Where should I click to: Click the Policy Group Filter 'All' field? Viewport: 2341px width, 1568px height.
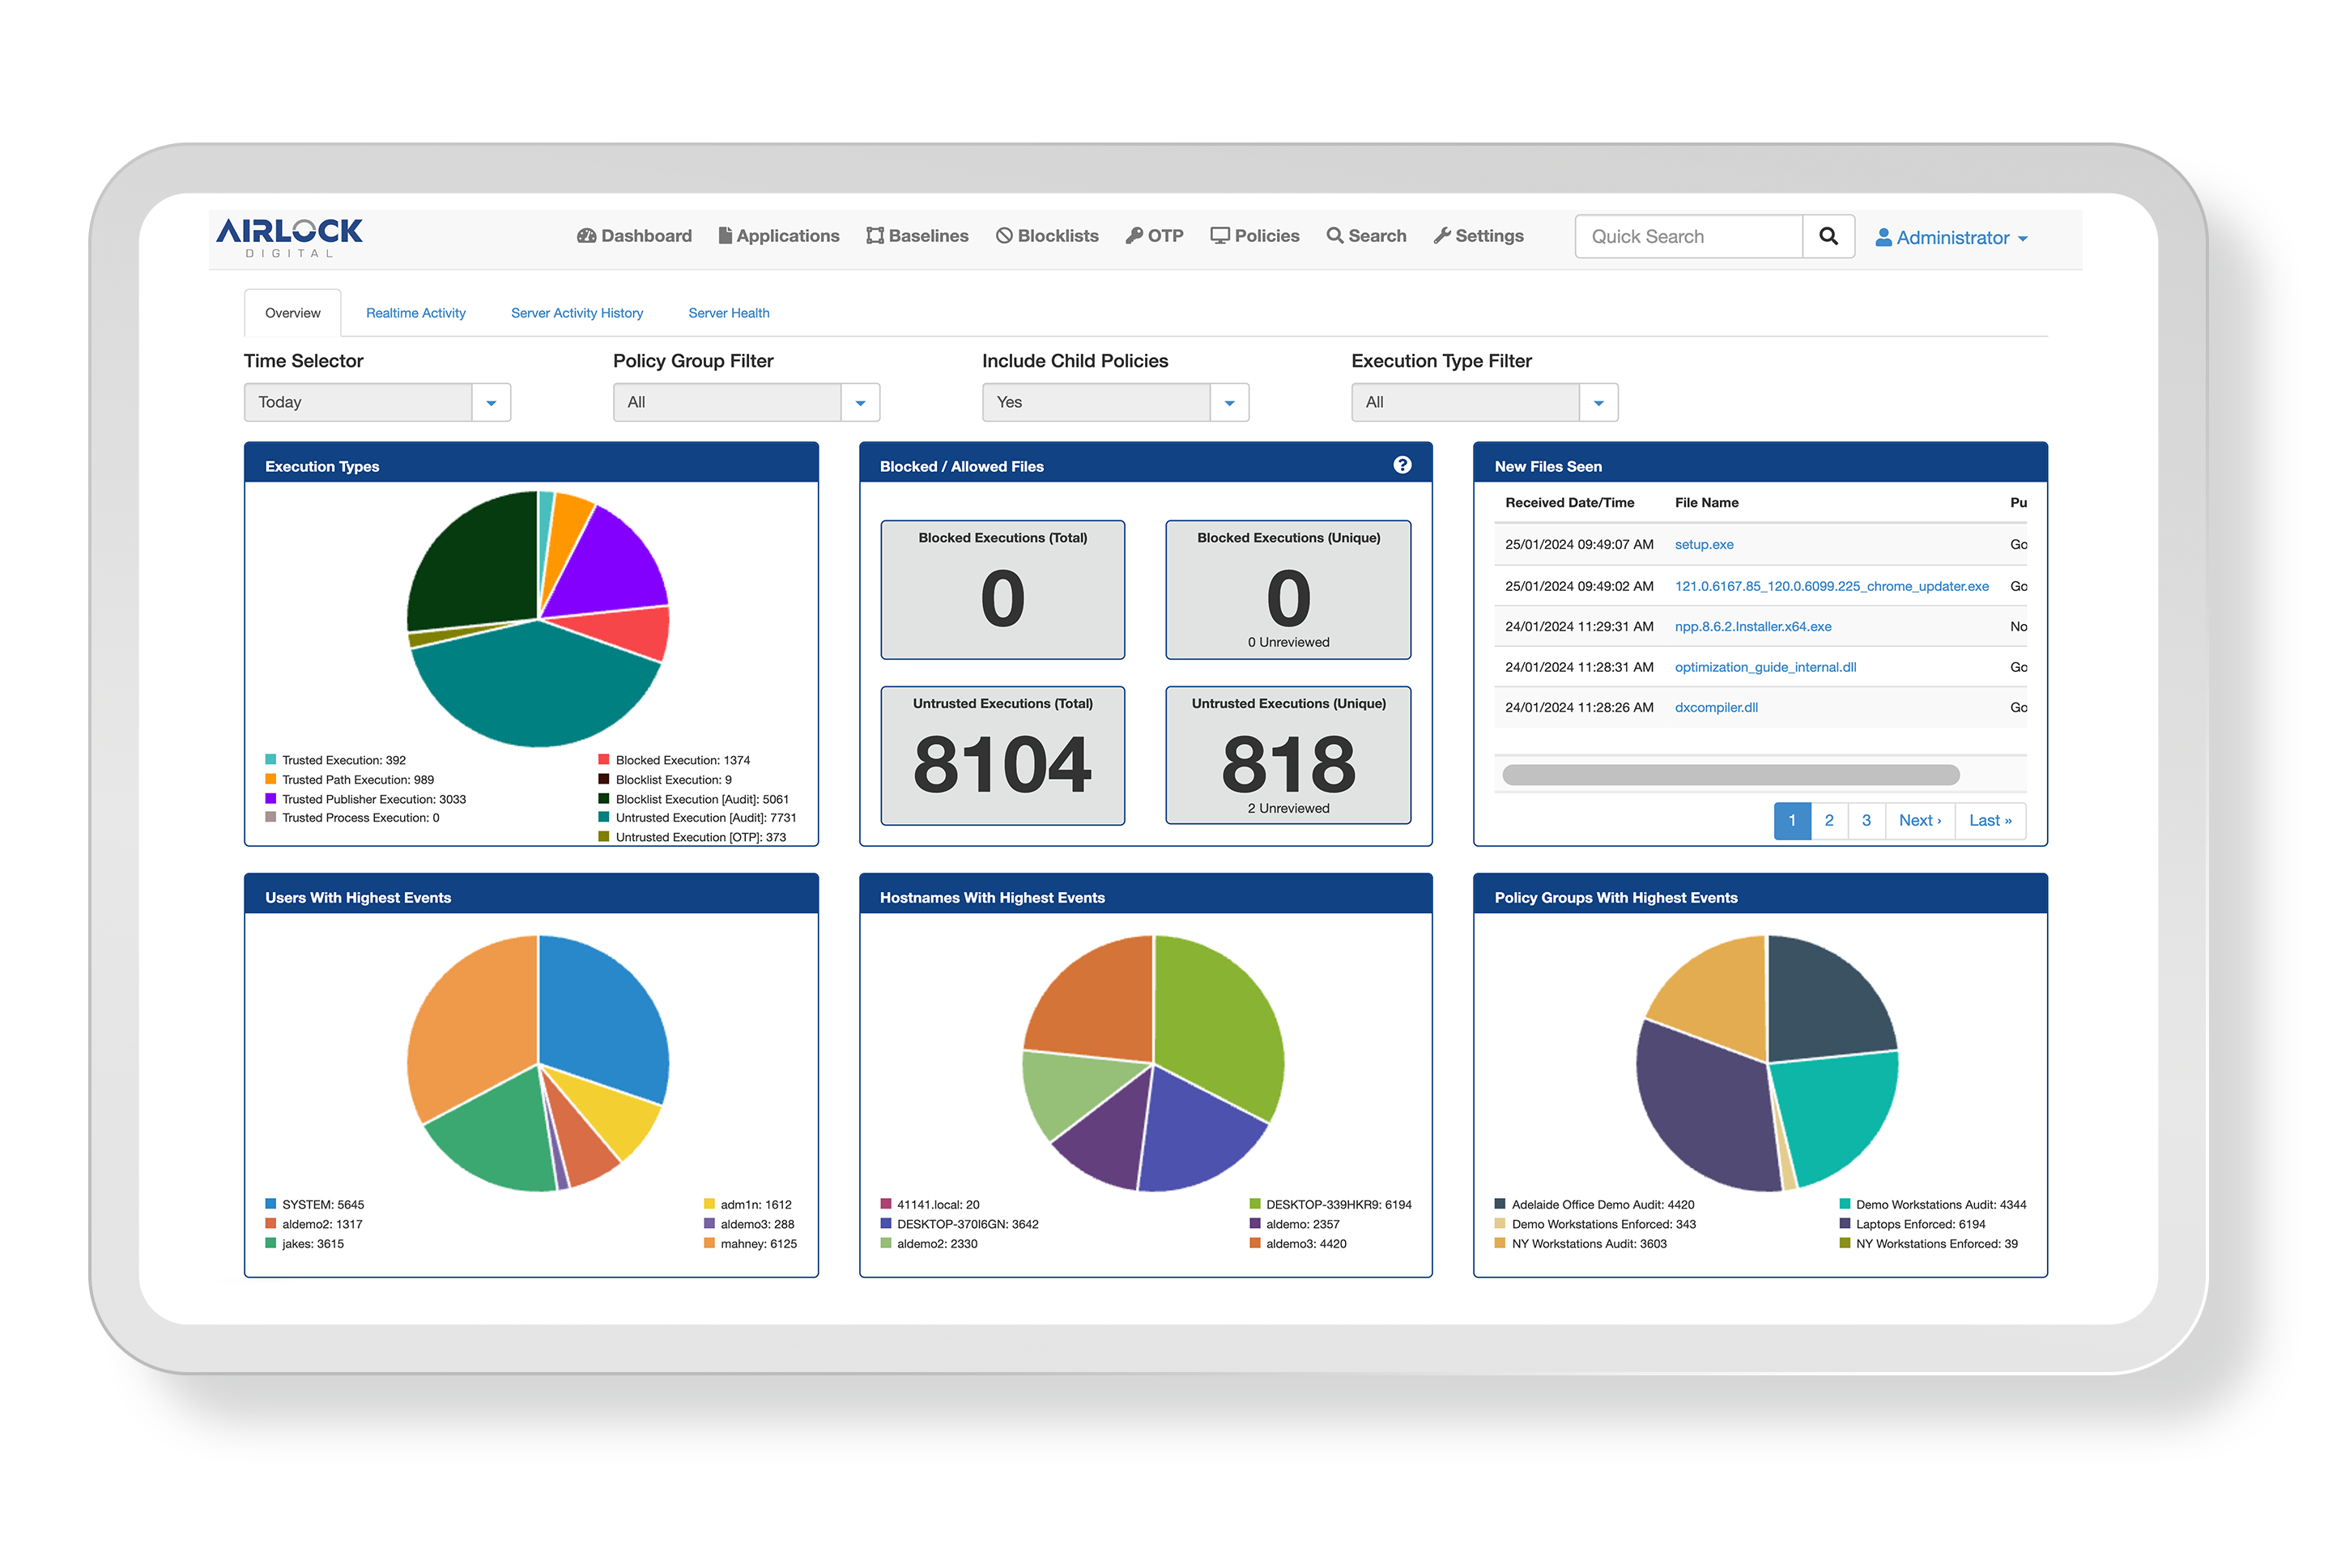[727, 402]
